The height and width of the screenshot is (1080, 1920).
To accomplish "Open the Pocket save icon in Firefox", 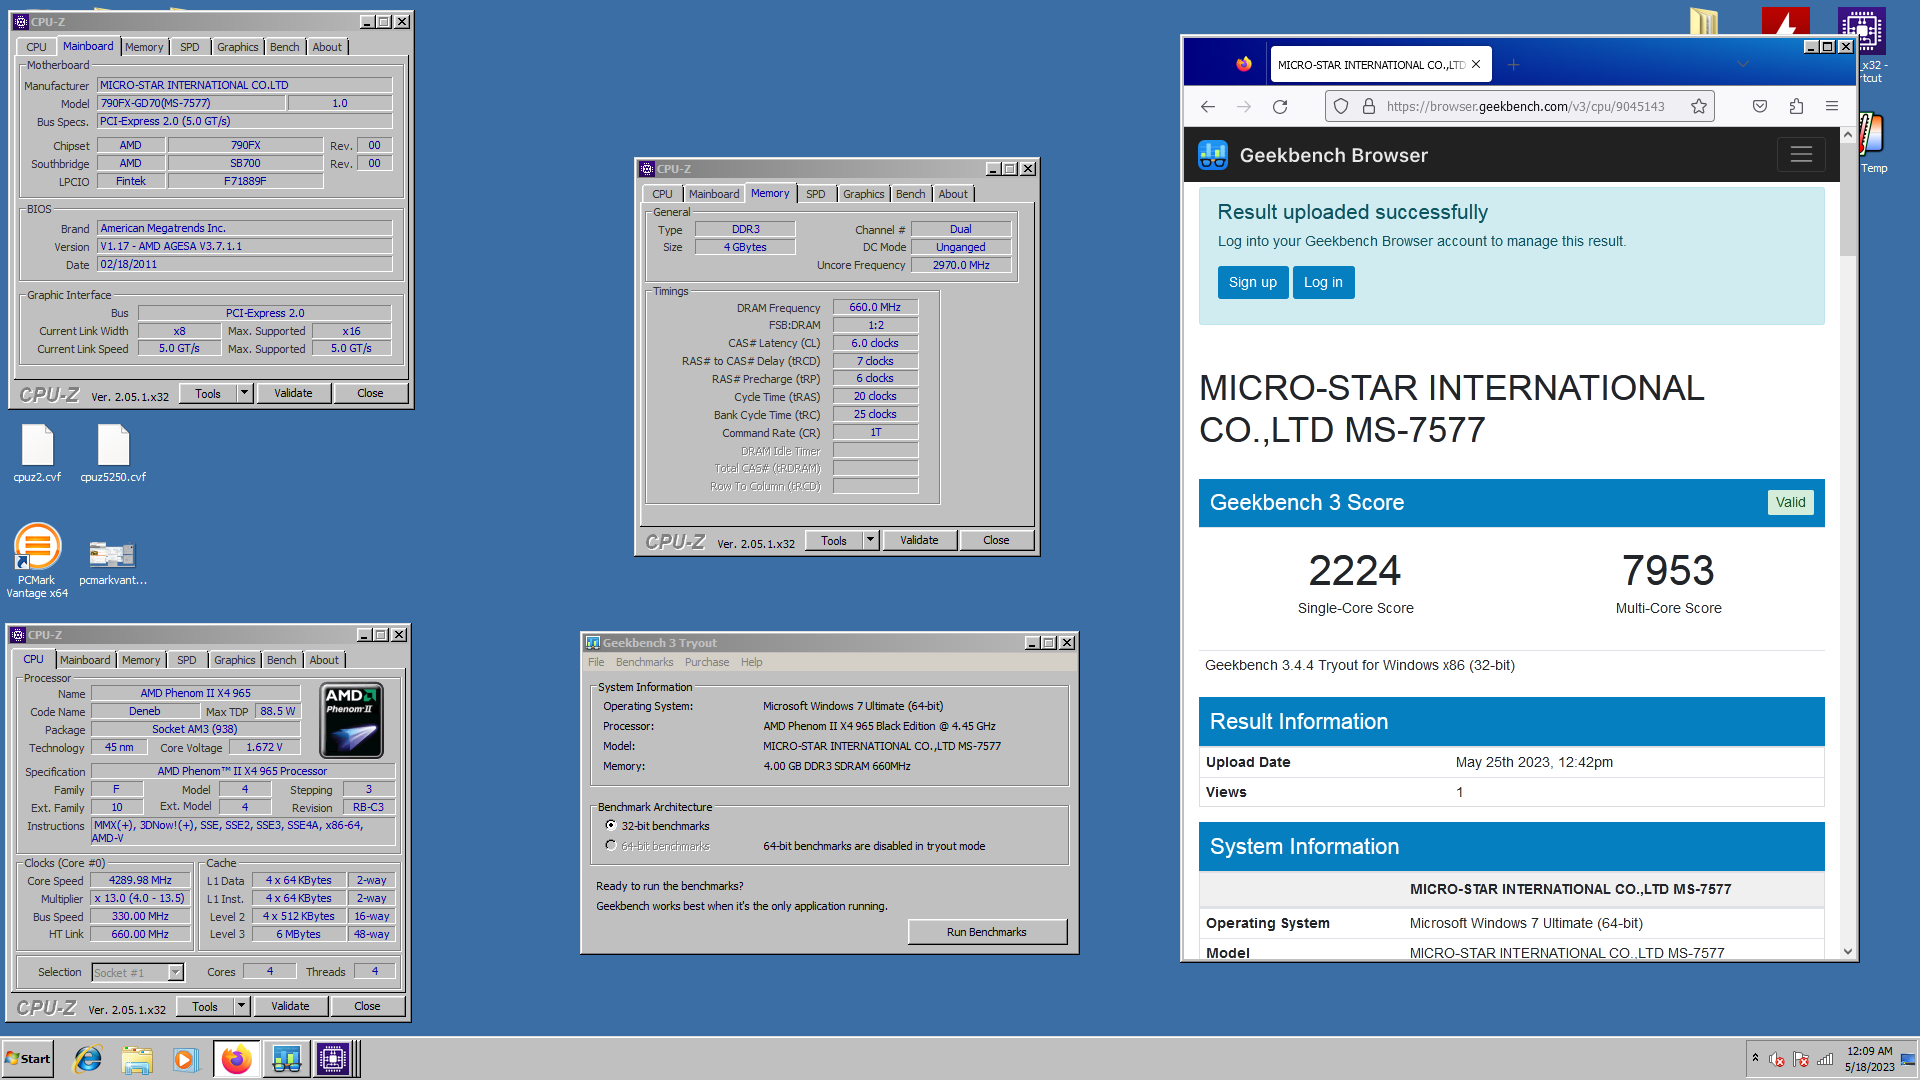I will [1760, 107].
